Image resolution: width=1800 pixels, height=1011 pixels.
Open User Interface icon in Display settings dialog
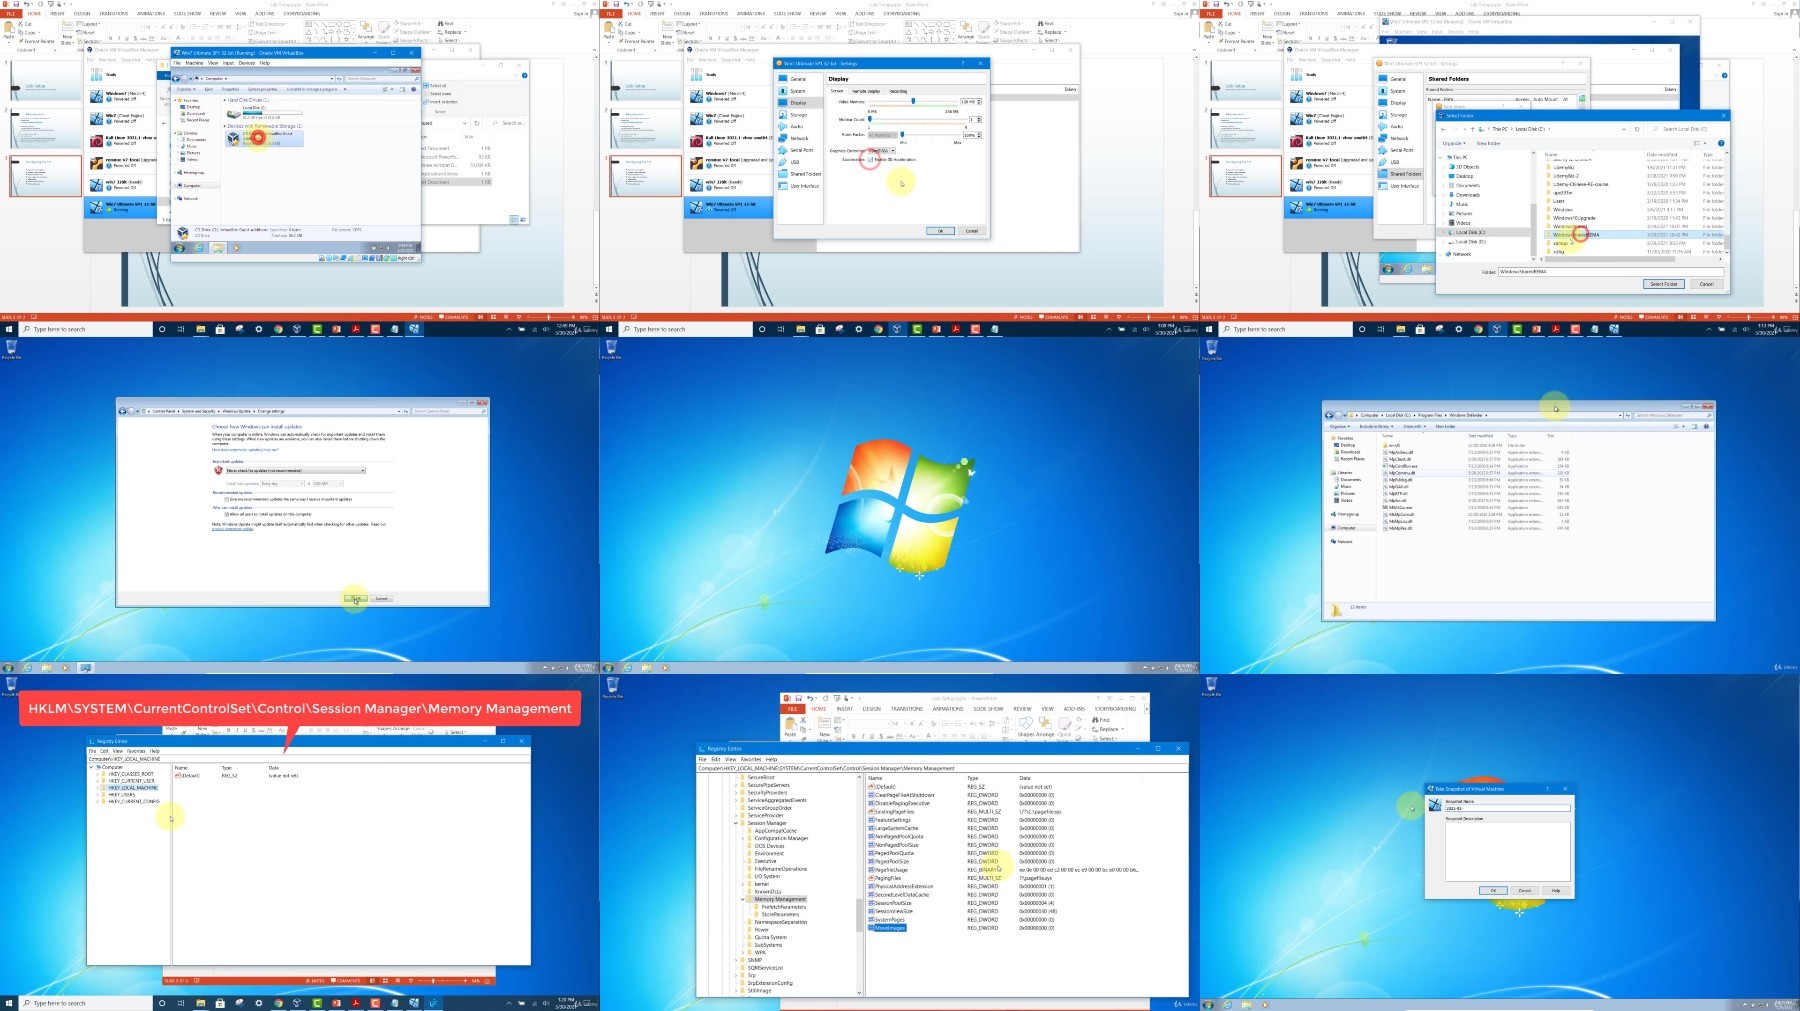pyautogui.click(x=783, y=186)
